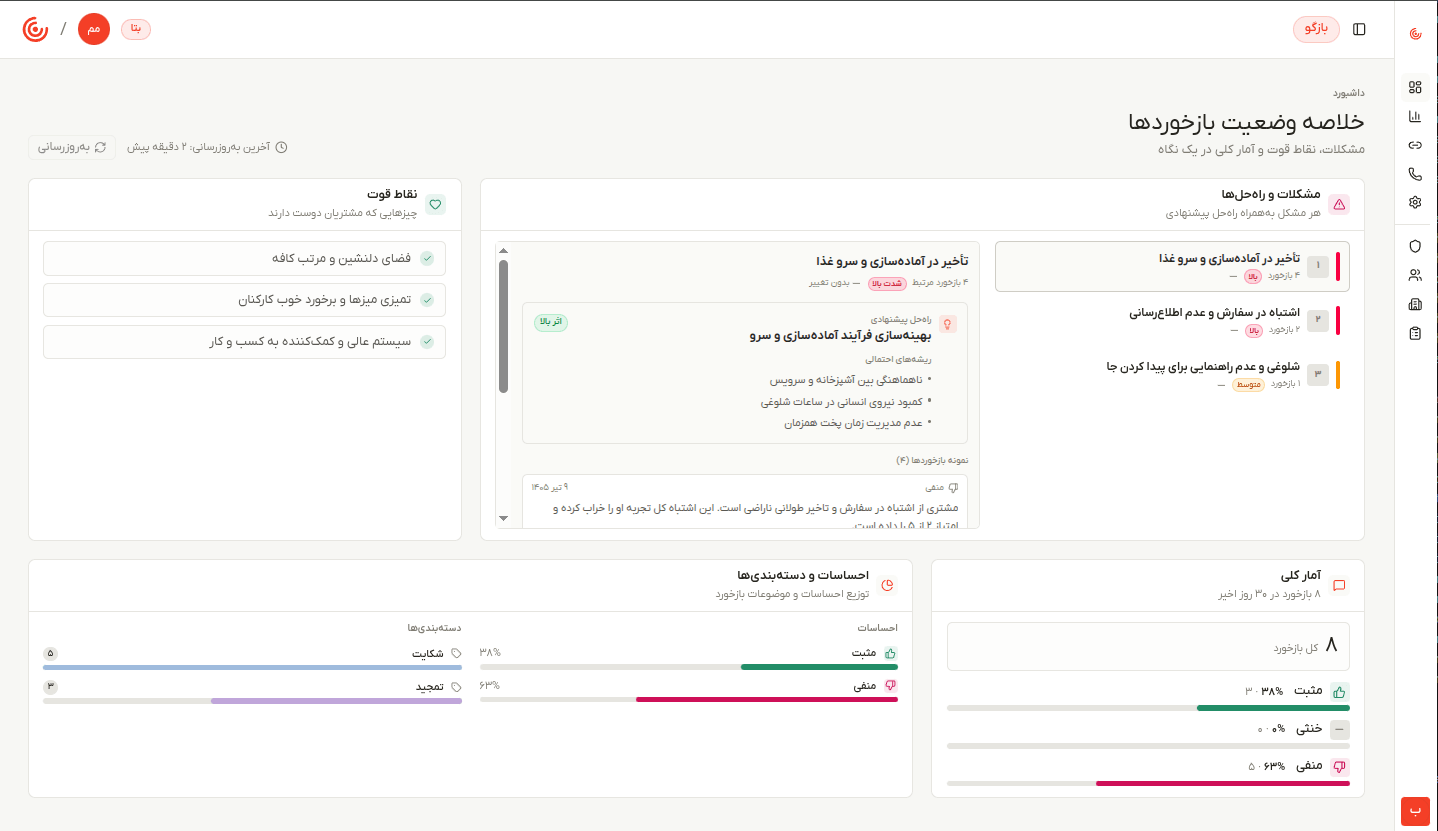Click the بازگو label in header
Screen dimensions: 1438x831
click(x=1316, y=29)
